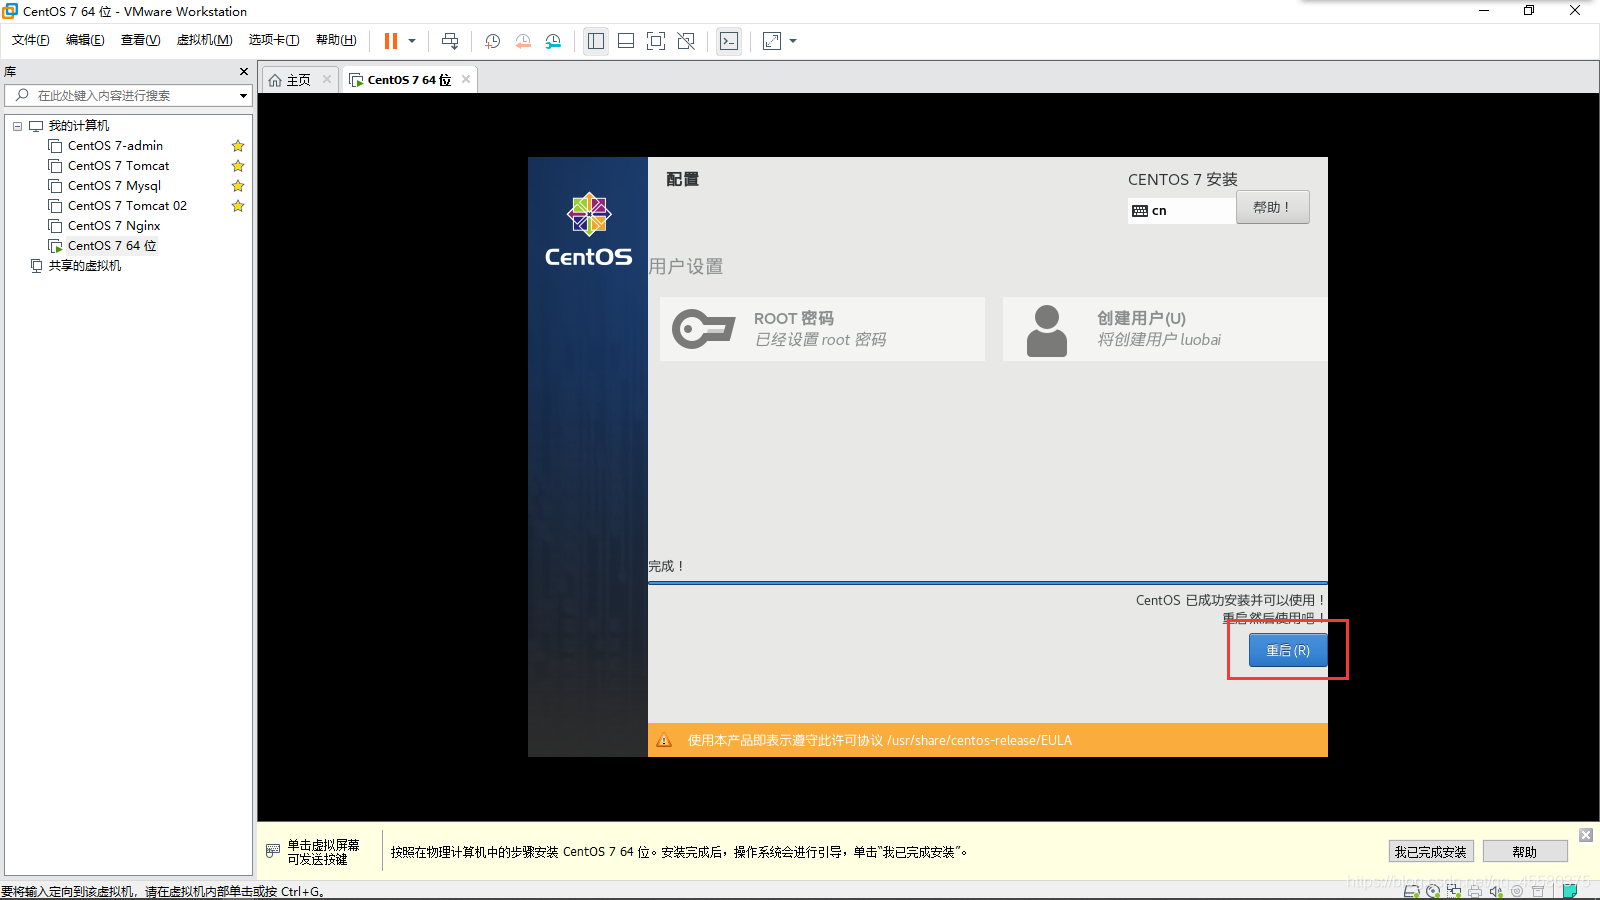Click the printer status bar icon

point(1475,891)
